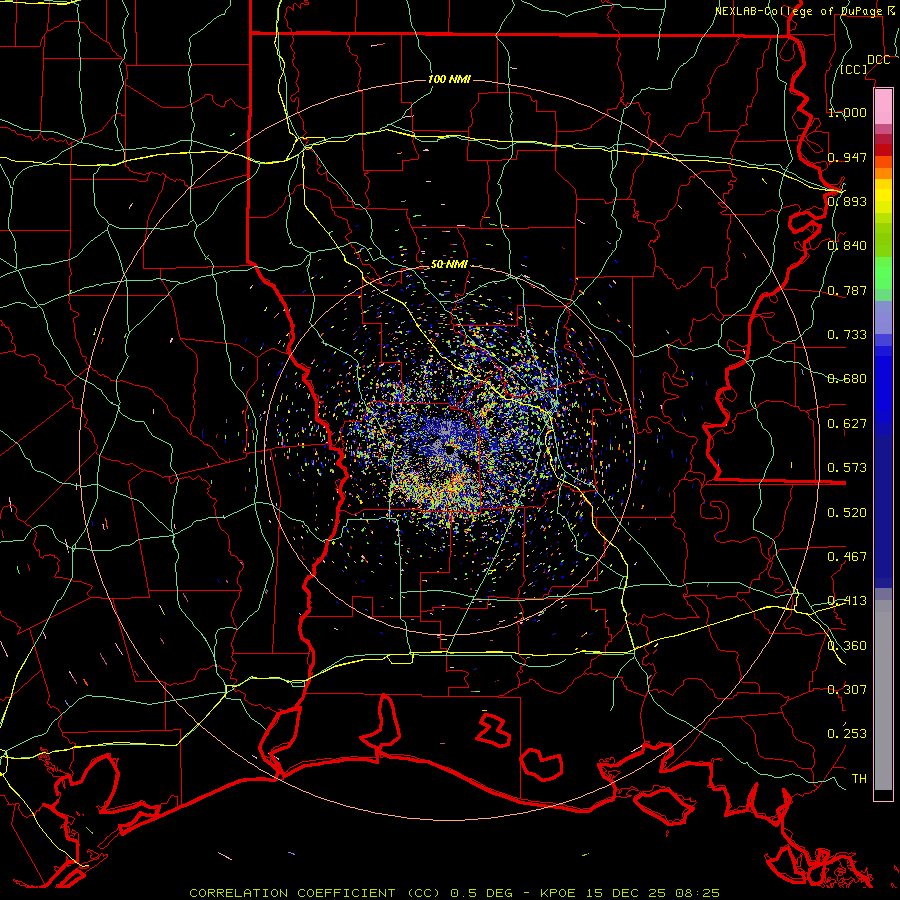Click the 0.947 legend value
900x900 pixels.
[847, 157]
